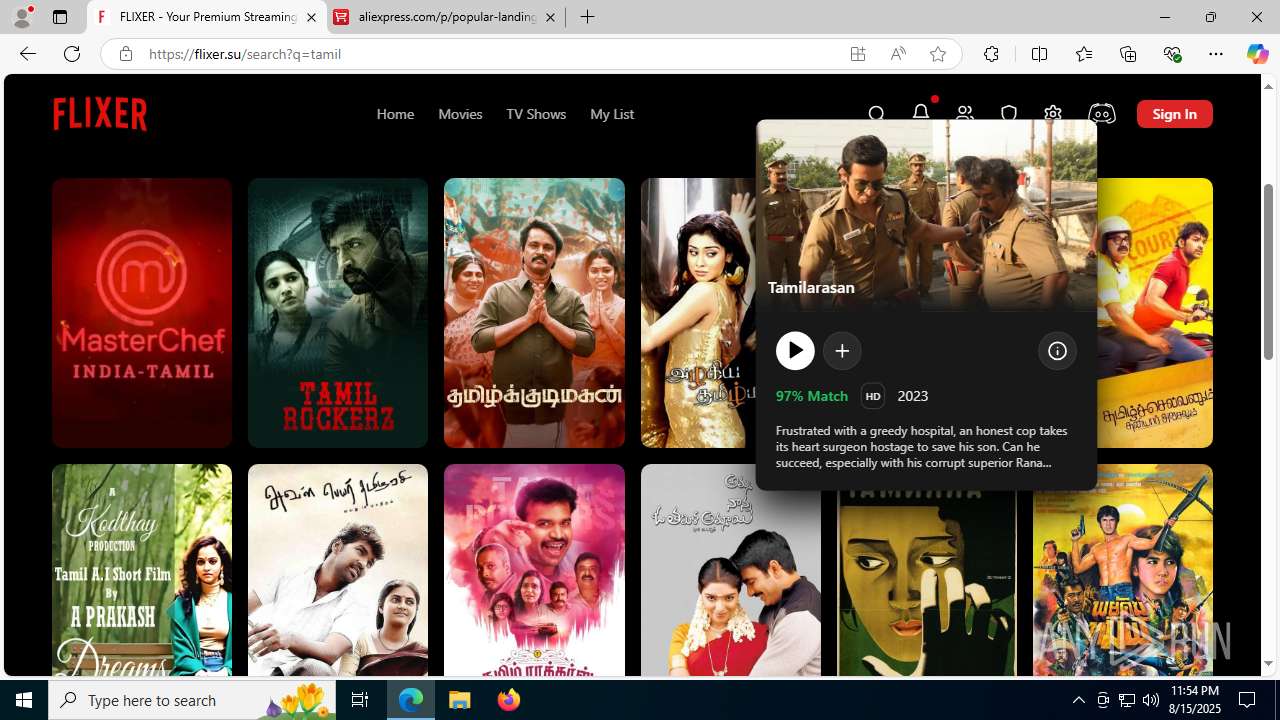The image size is (1280, 720).
Task: Toggle Read aloud in address bar
Action: click(898, 54)
